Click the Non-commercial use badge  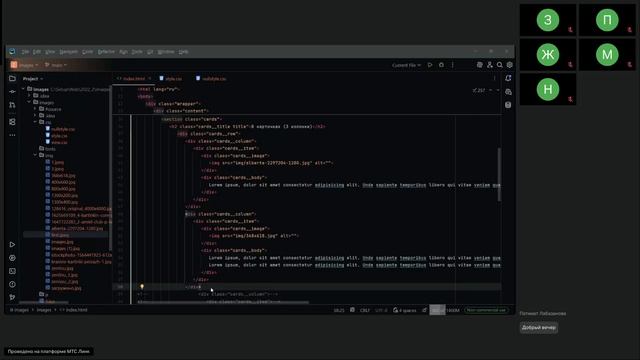point(487,310)
